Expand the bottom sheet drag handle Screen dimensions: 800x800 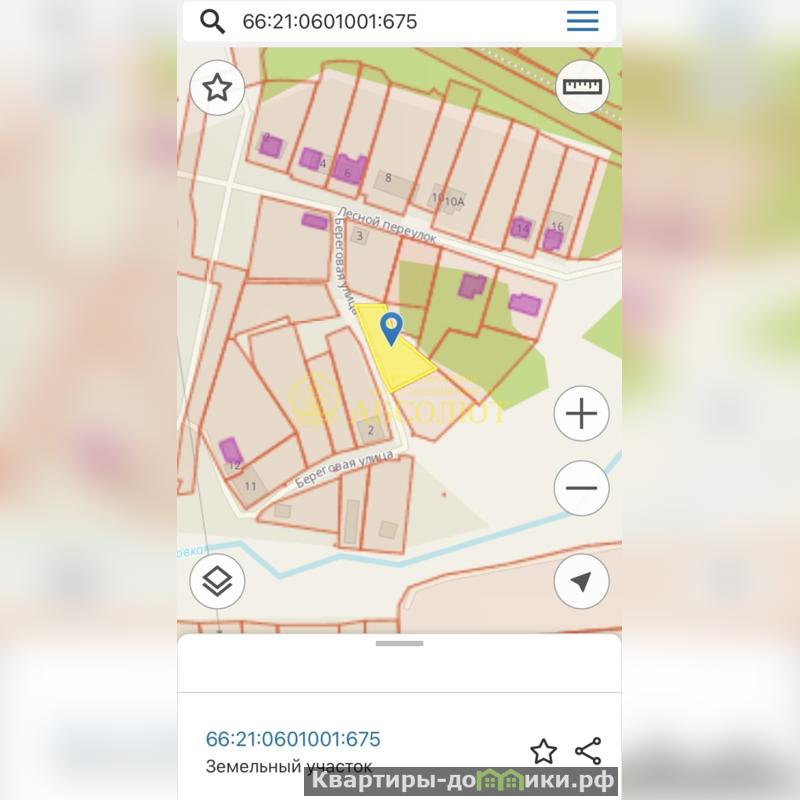point(399,643)
